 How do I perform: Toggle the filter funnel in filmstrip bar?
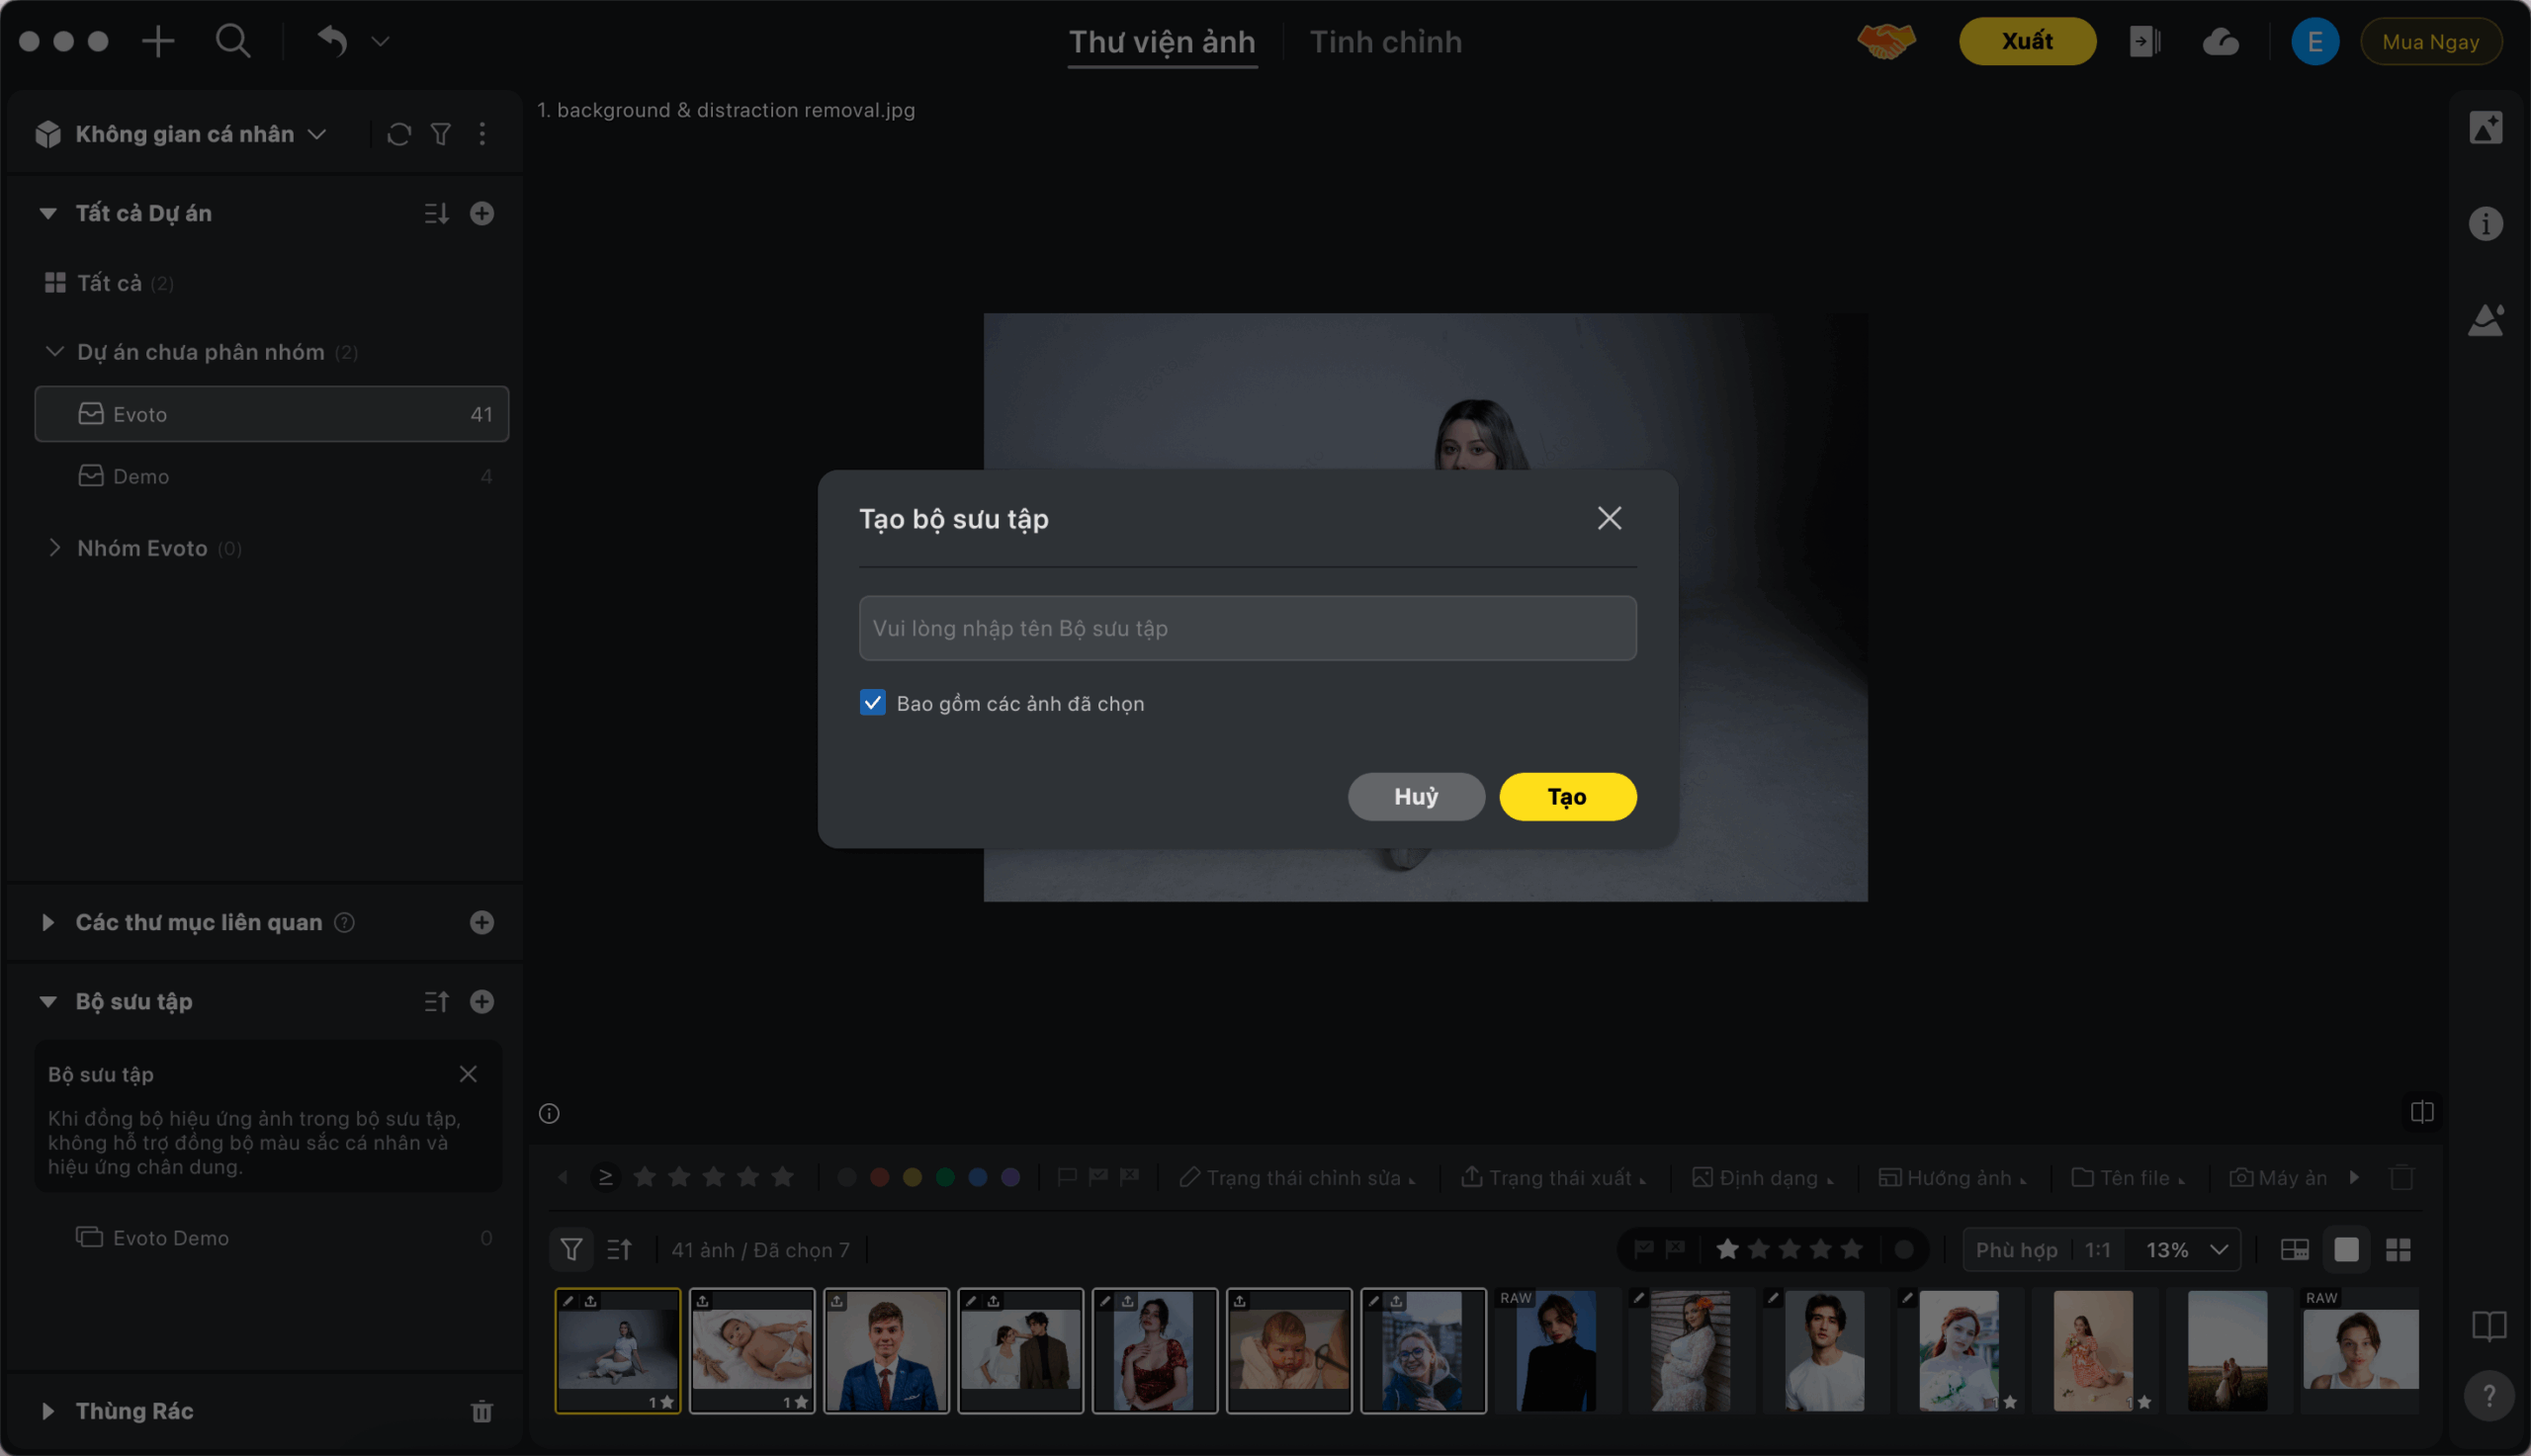[571, 1249]
